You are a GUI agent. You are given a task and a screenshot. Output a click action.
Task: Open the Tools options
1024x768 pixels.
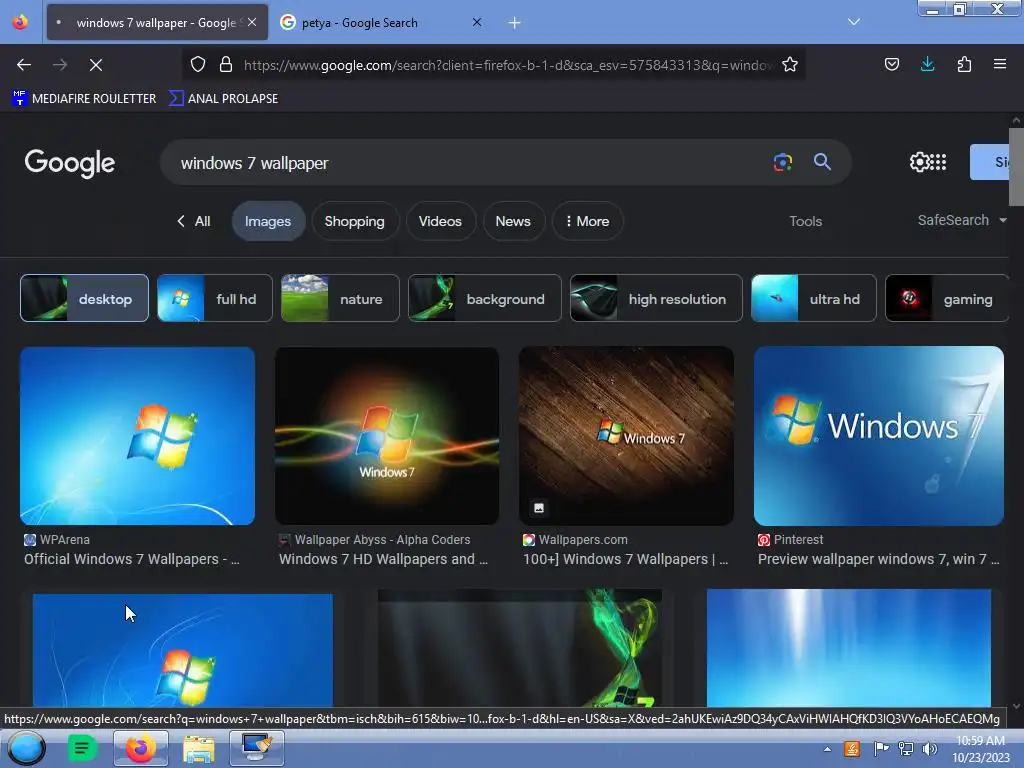pyautogui.click(x=805, y=221)
